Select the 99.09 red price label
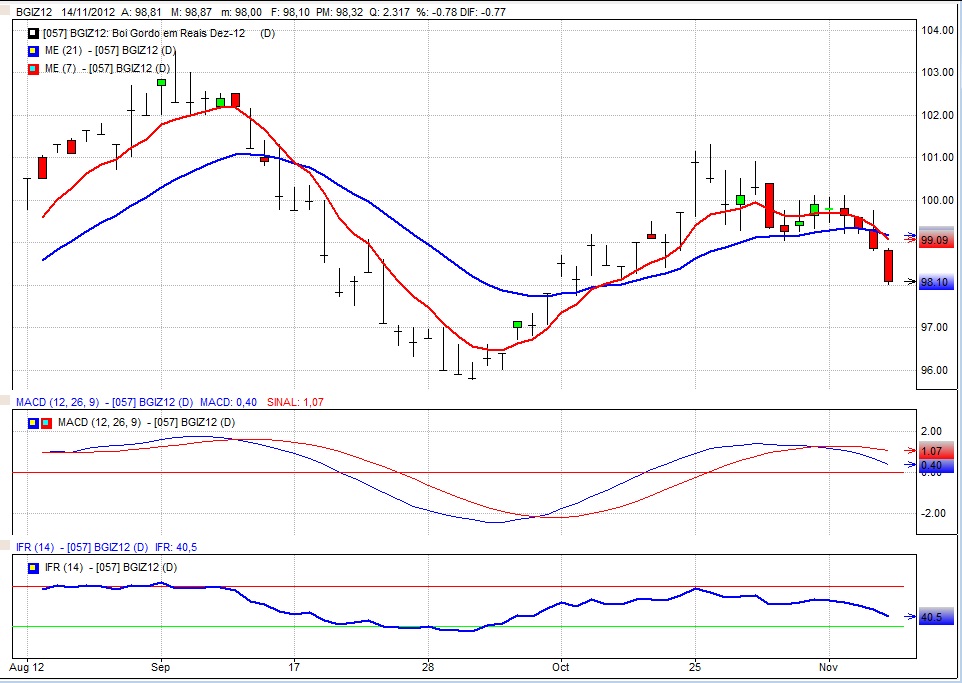 934,240
